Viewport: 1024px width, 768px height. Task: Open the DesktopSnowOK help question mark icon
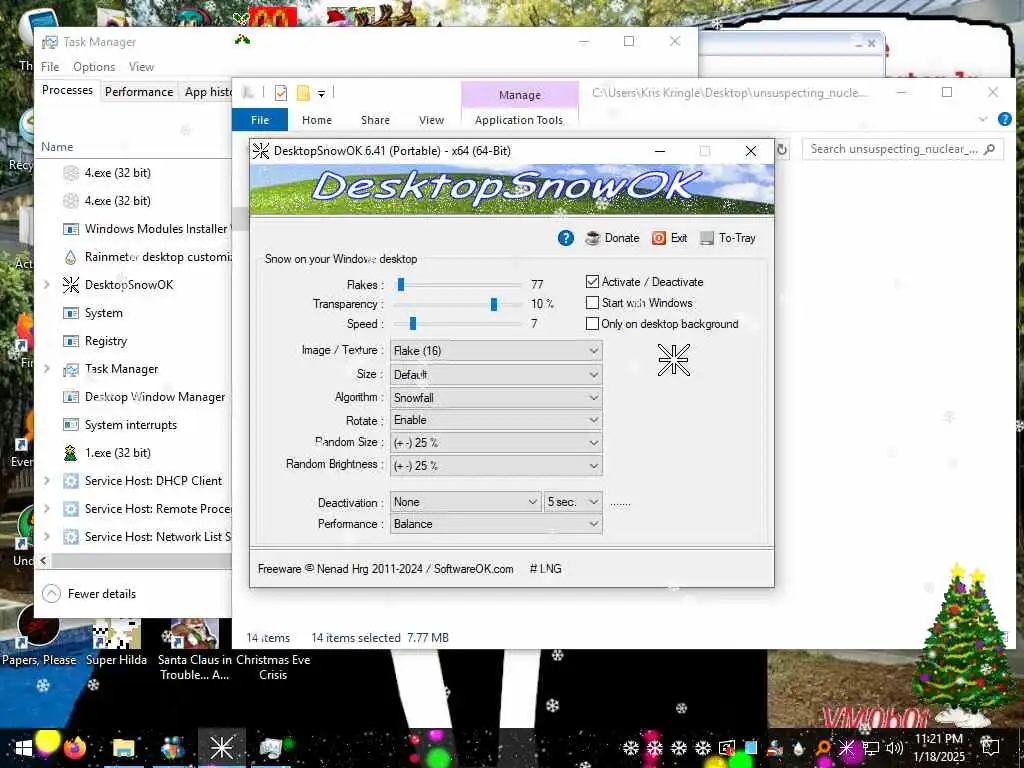pyautogui.click(x=566, y=238)
